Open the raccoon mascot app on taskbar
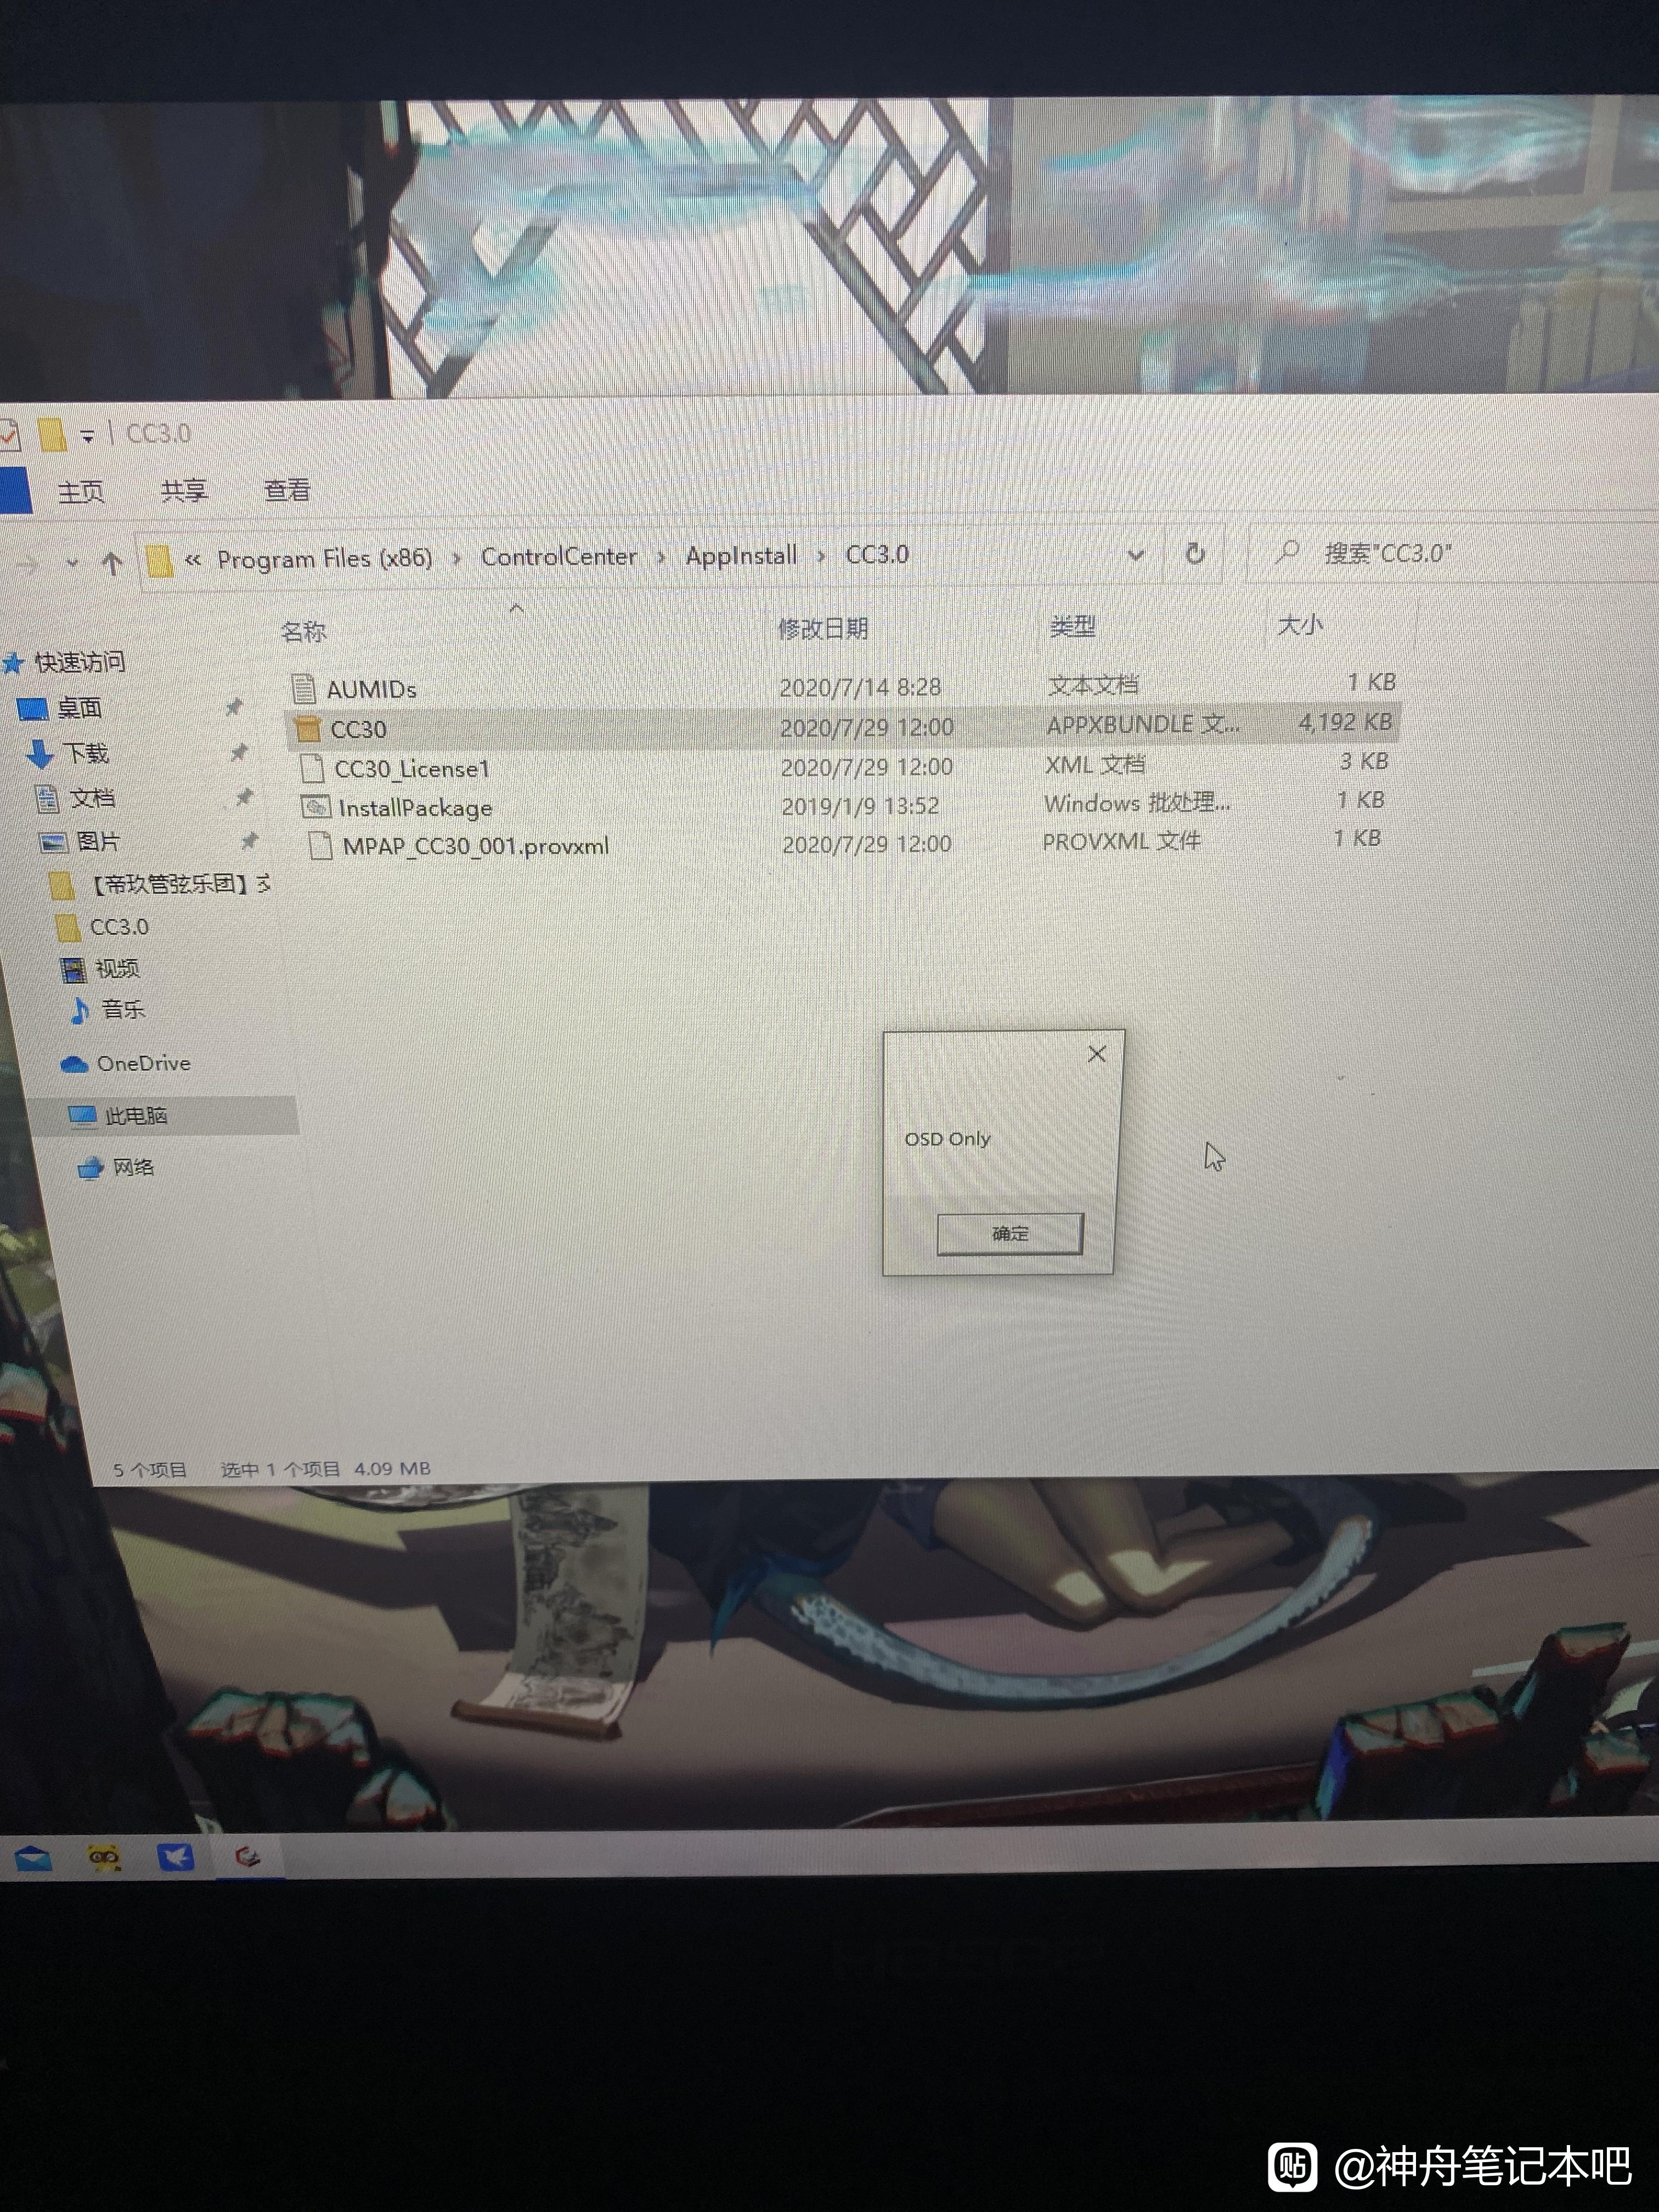1659x2212 pixels. [104, 1858]
